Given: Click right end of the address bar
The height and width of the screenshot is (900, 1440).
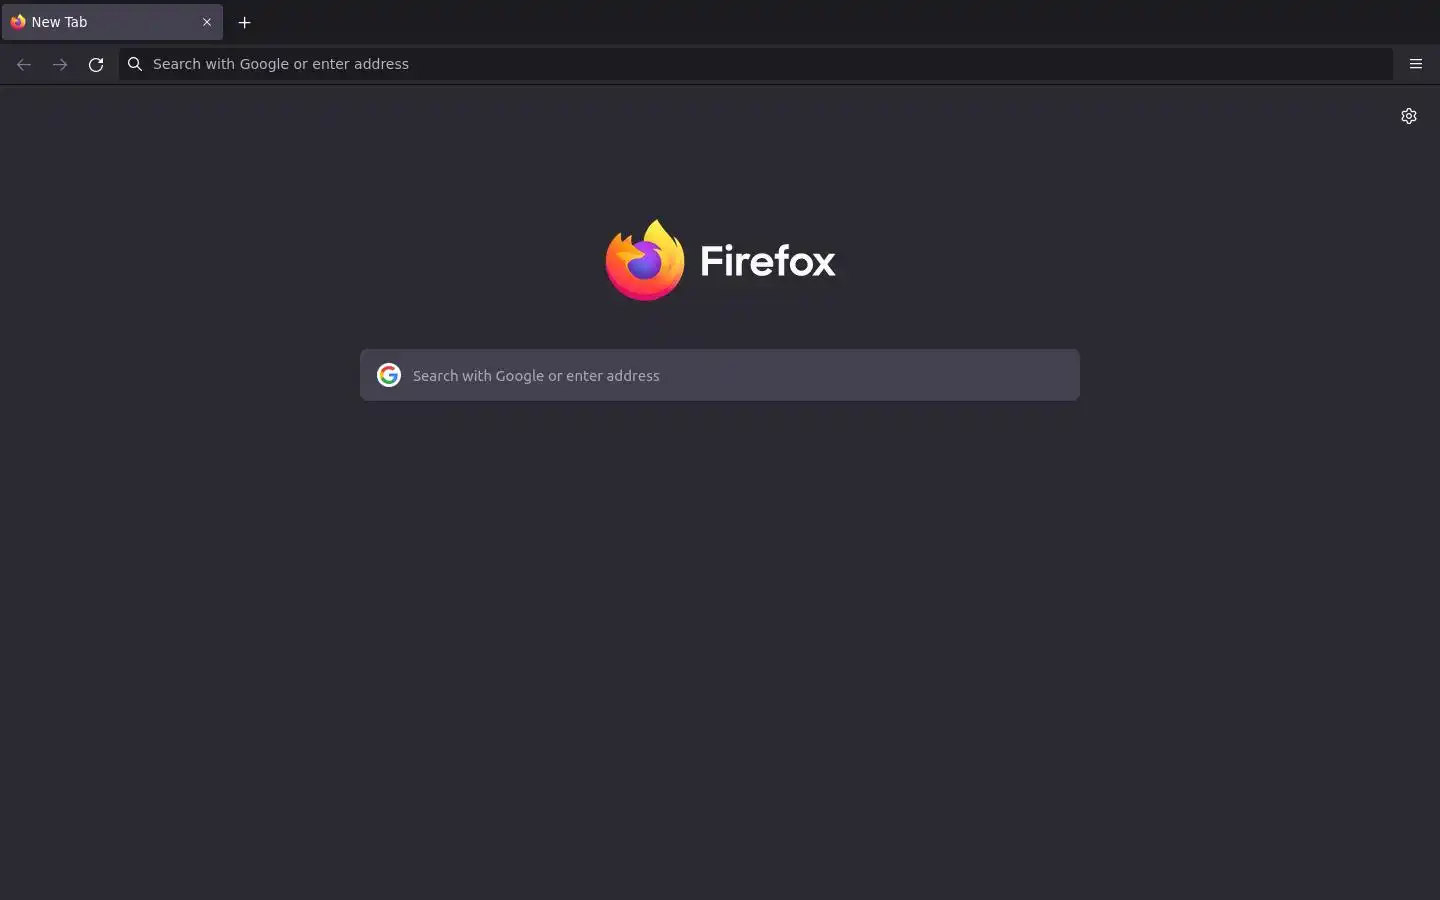Looking at the screenshot, I should 1370,64.
